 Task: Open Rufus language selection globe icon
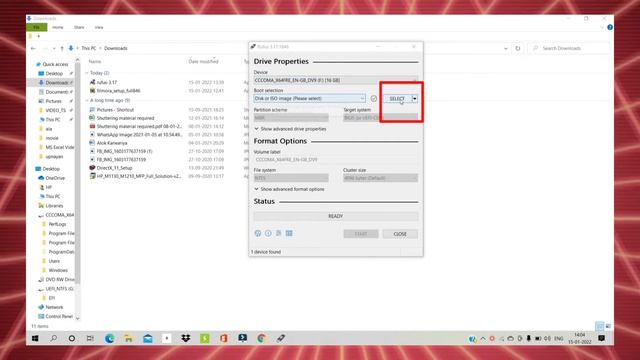(258, 233)
